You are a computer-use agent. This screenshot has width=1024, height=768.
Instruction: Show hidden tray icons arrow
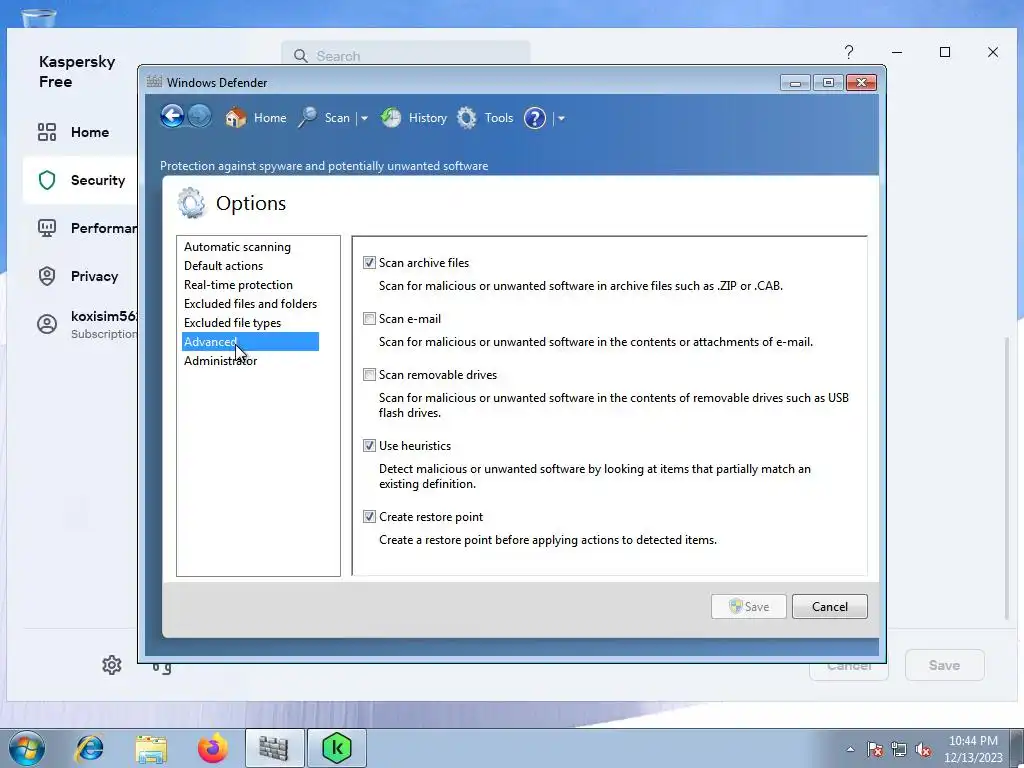tap(850, 749)
